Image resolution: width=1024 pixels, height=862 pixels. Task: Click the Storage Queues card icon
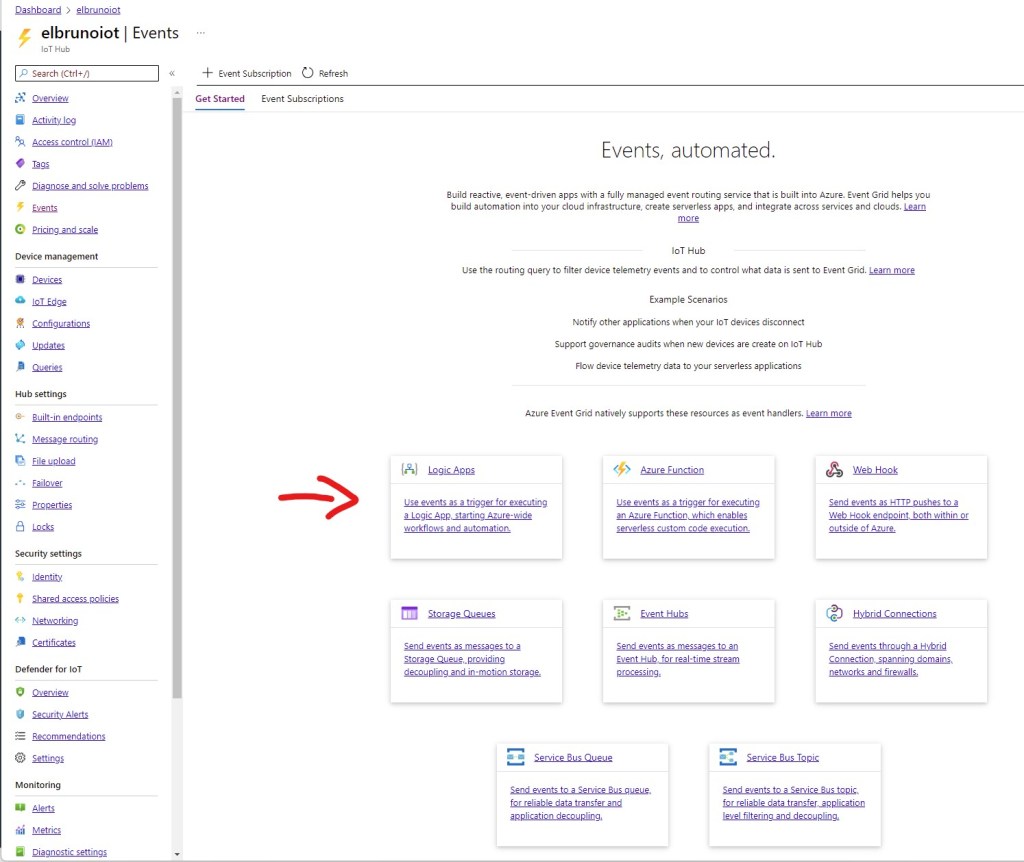pos(409,613)
